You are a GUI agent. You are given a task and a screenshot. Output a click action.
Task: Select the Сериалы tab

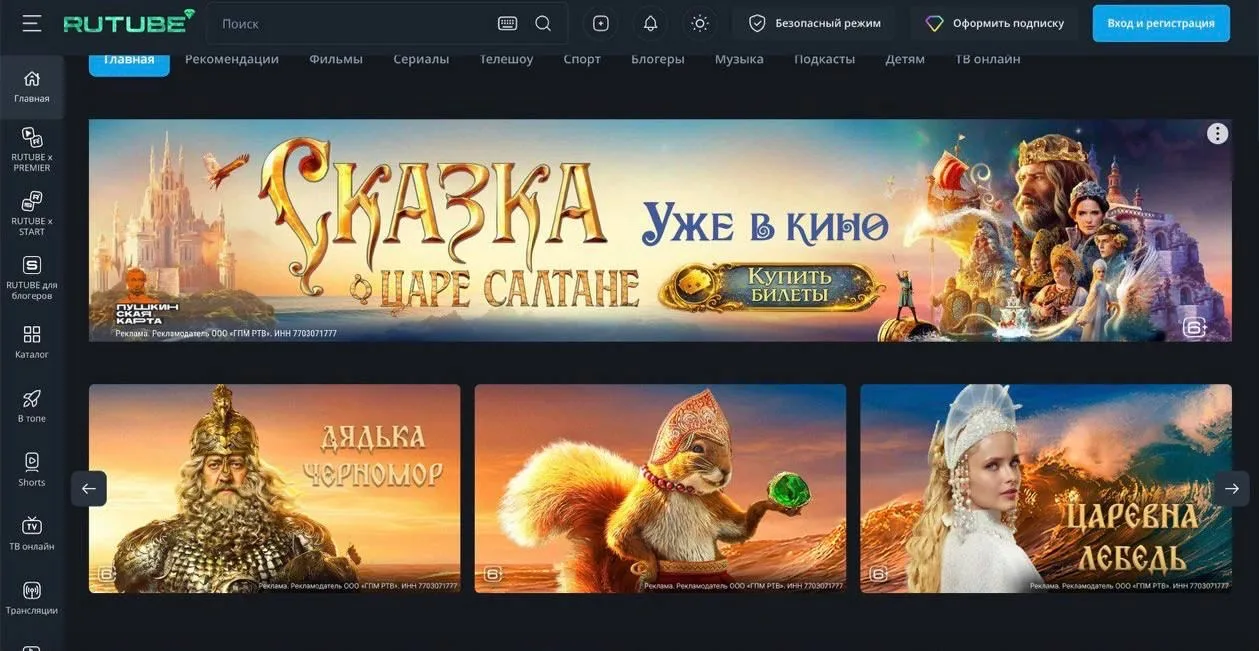[x=421, y=59]
